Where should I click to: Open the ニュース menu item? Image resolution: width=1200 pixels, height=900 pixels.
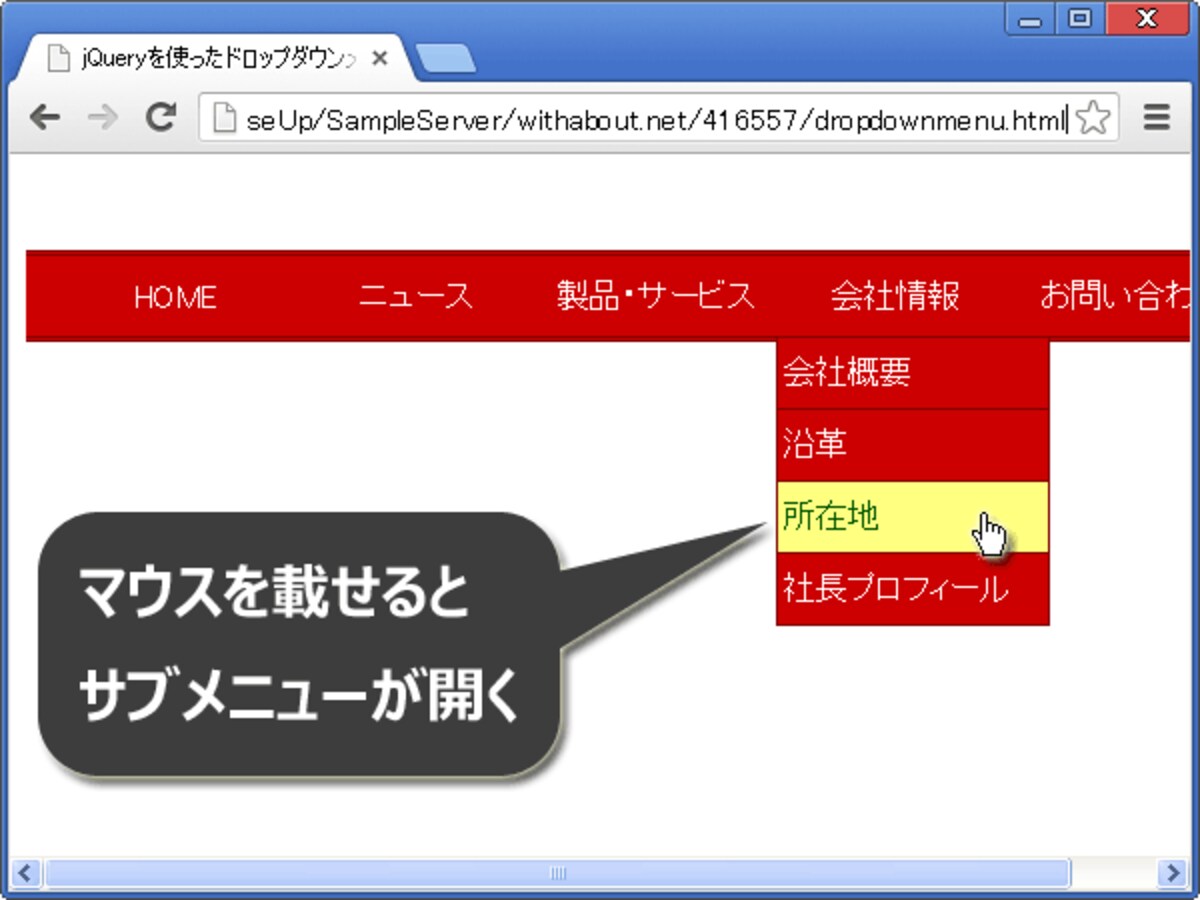(x=416, y=297)
